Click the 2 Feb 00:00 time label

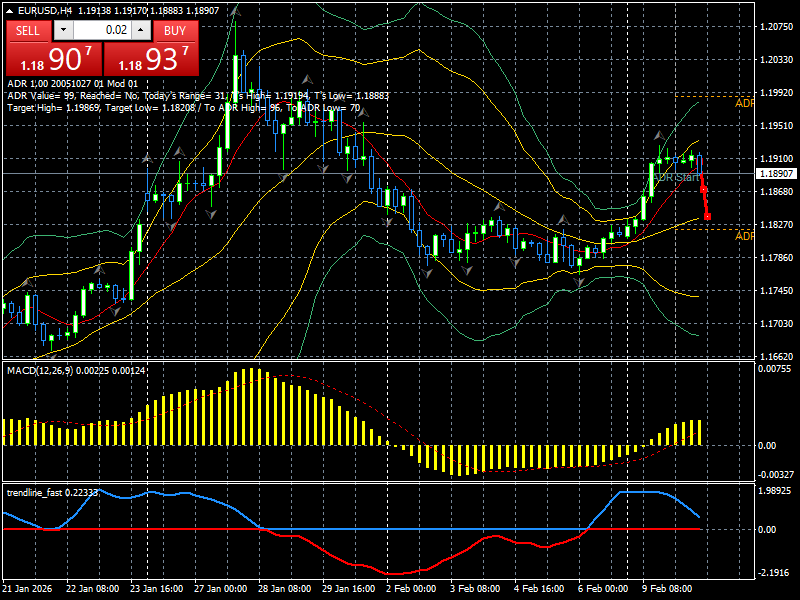411,588
